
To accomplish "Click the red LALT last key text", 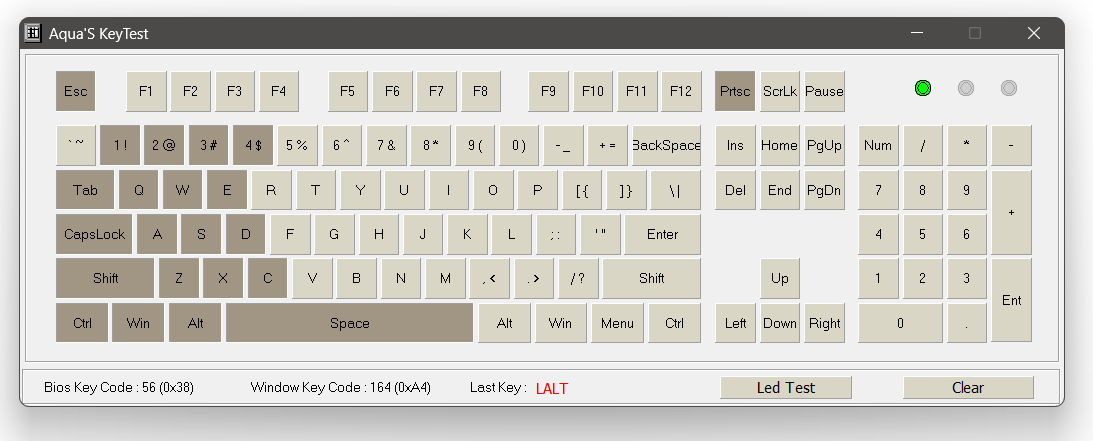I will point(552,389).
